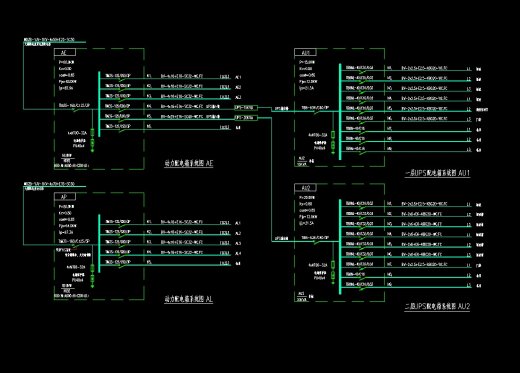
Task: Click the AU1 panel name box
Action: (305, 52)
